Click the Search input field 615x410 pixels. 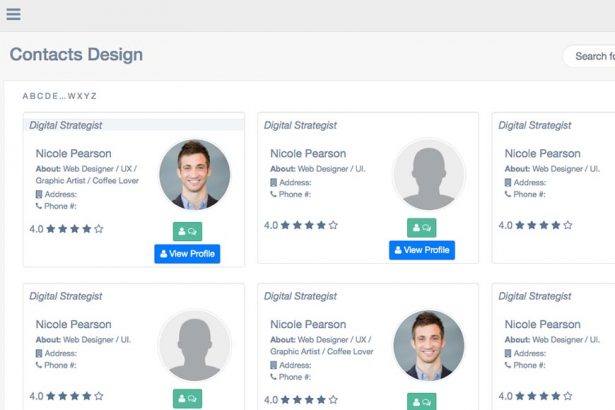coord(592,56)
